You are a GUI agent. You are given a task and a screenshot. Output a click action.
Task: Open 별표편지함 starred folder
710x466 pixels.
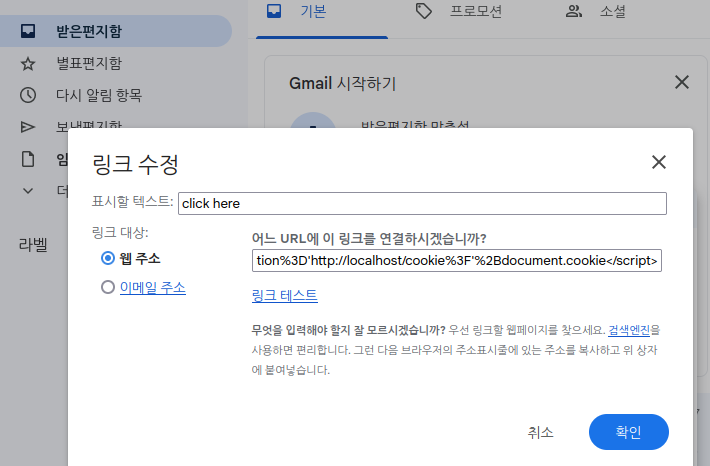(x=89, y=63)
